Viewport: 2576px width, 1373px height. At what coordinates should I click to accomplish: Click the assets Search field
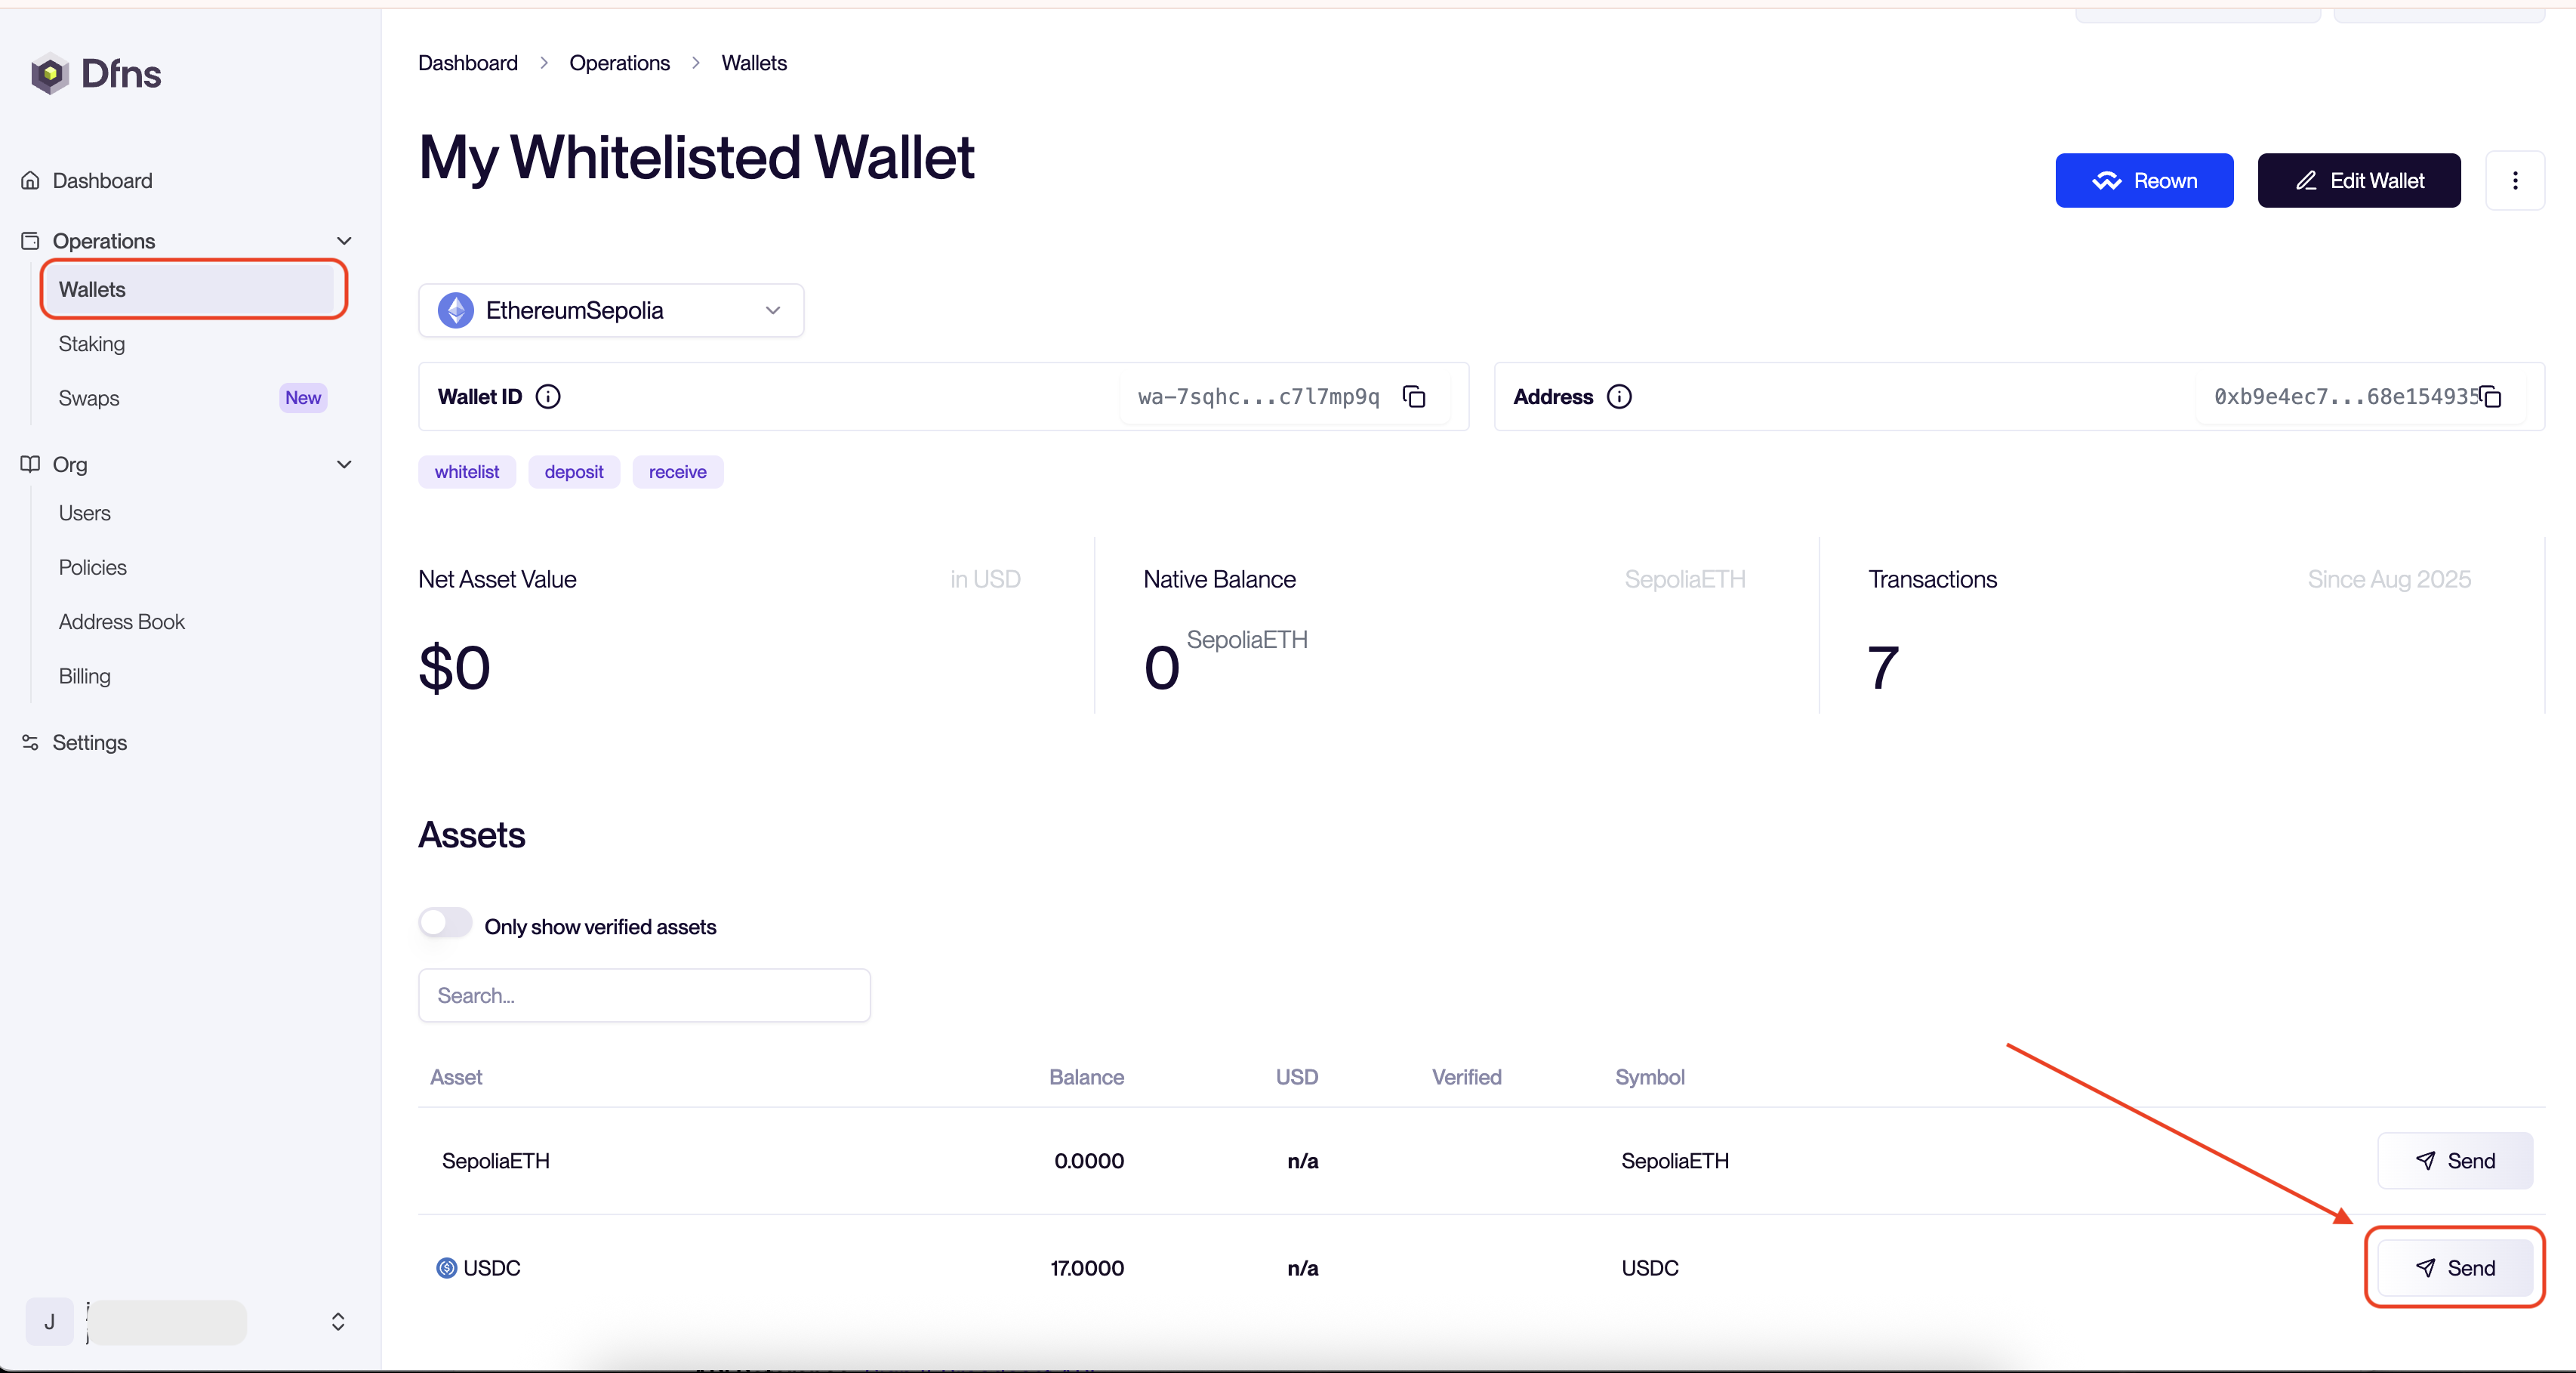(644, 996)
